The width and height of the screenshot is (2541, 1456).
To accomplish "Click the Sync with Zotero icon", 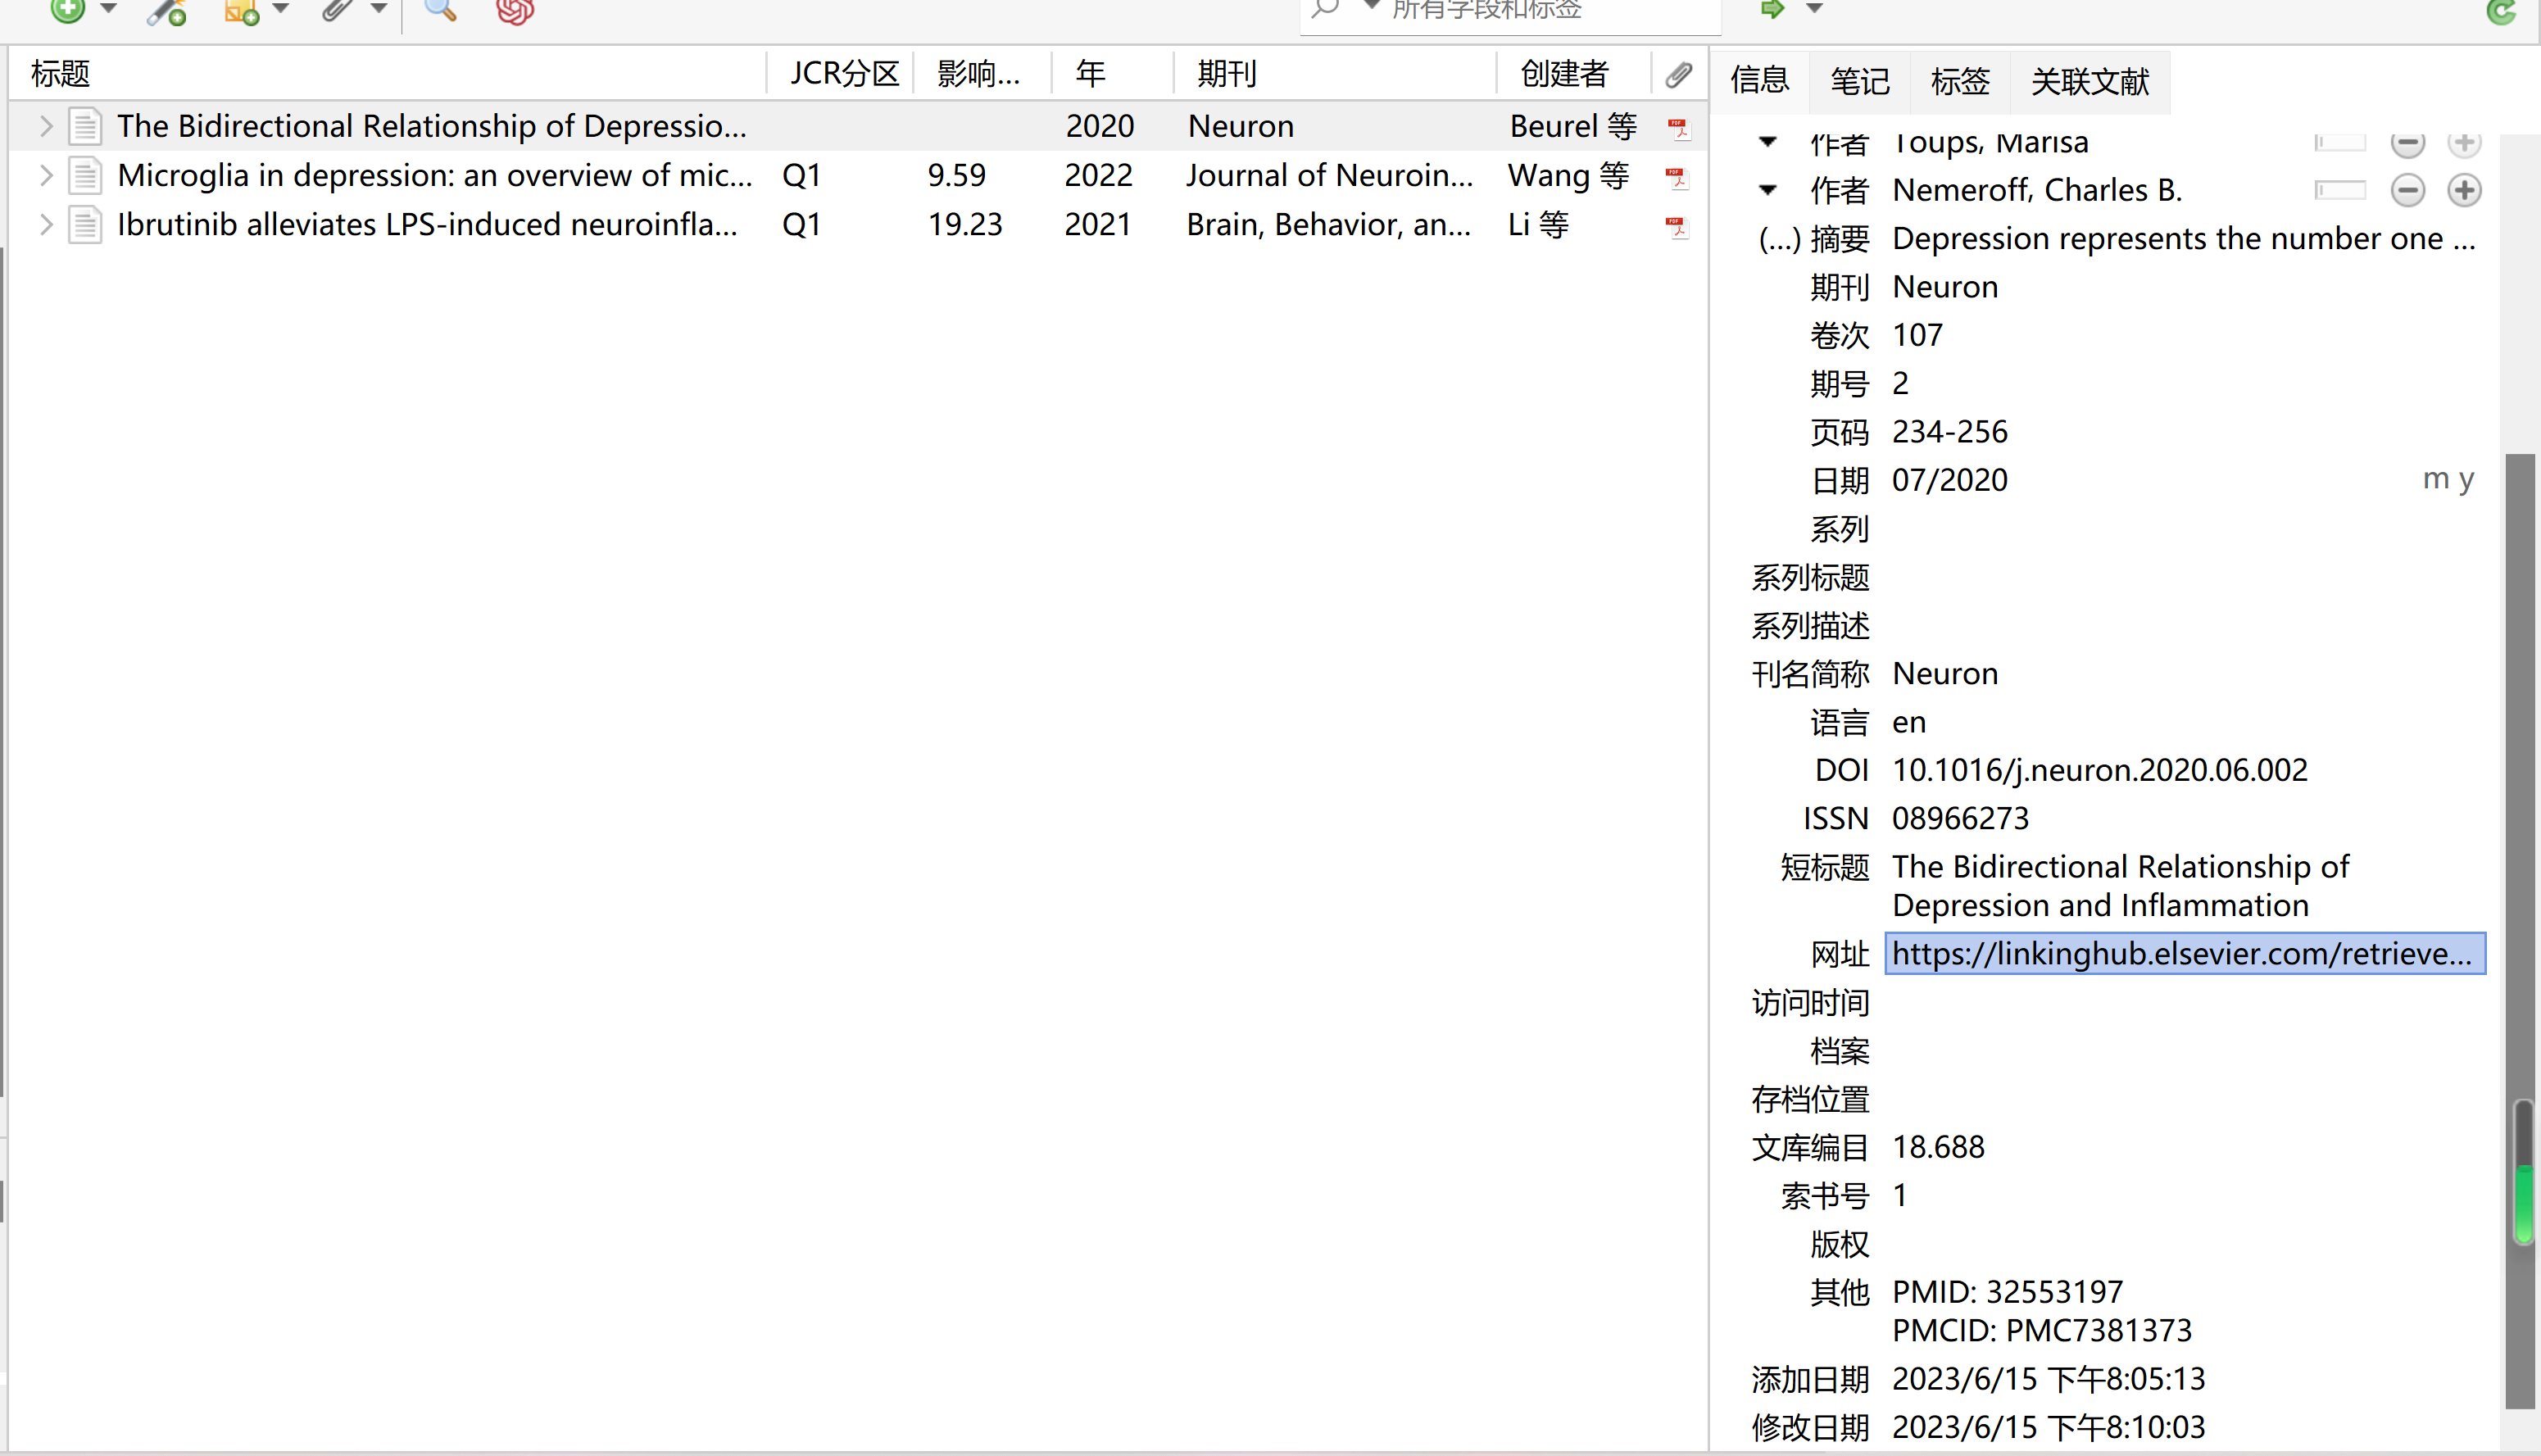I will tap(2502, 12).
